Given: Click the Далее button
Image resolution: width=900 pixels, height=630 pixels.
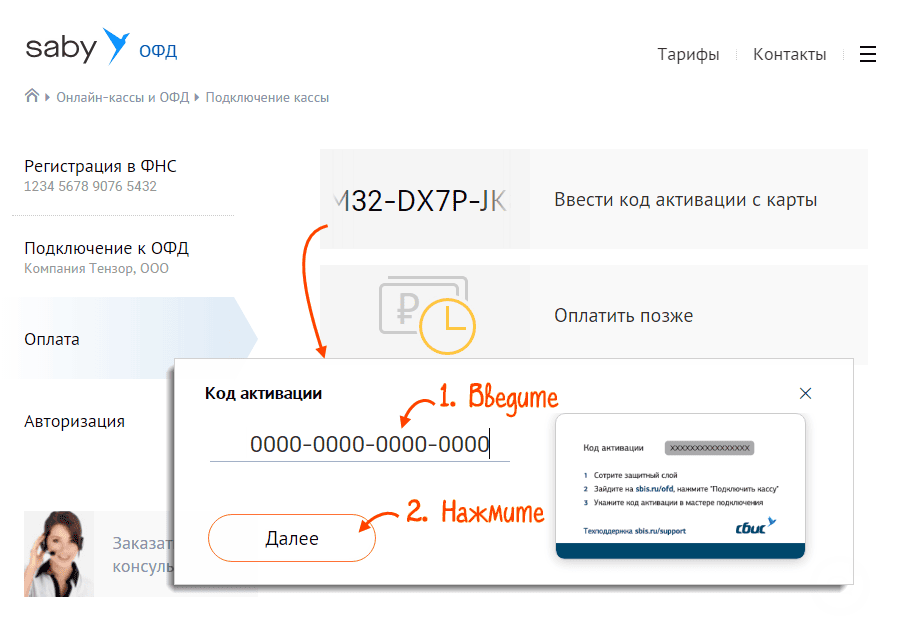Looking at the screenshot, I should 292,538.
